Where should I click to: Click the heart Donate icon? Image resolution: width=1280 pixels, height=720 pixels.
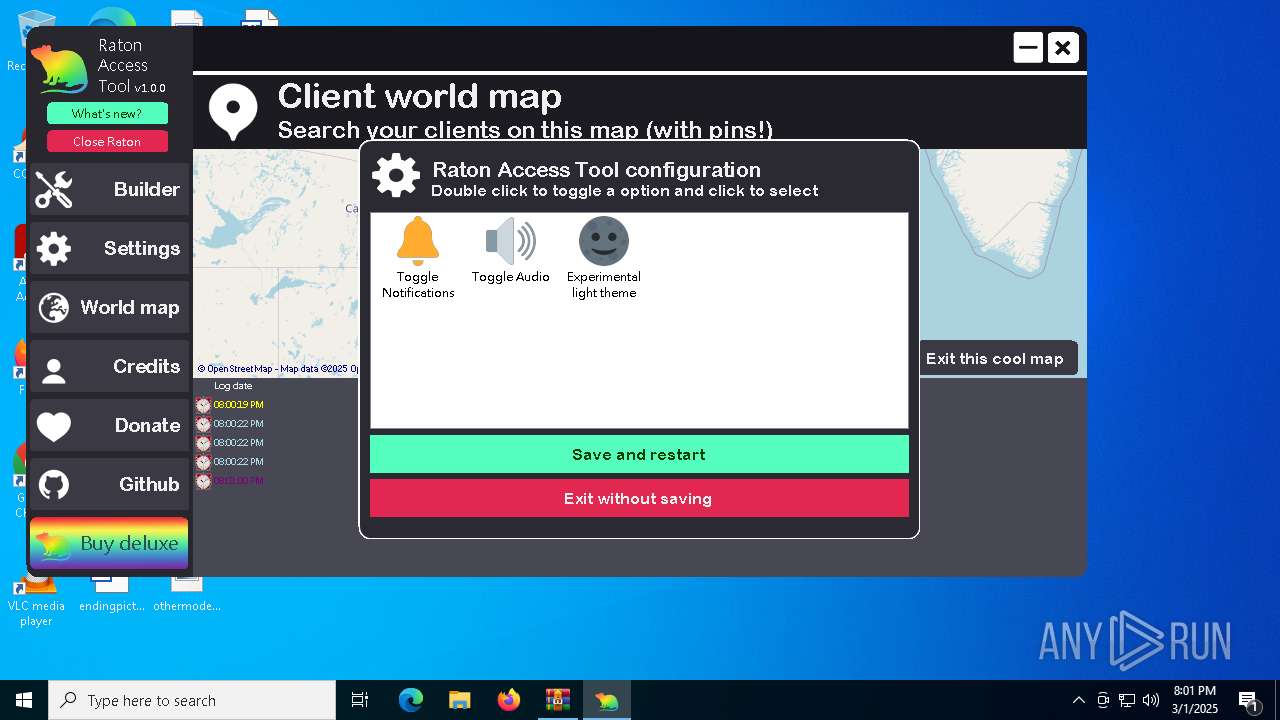[54, 427]
